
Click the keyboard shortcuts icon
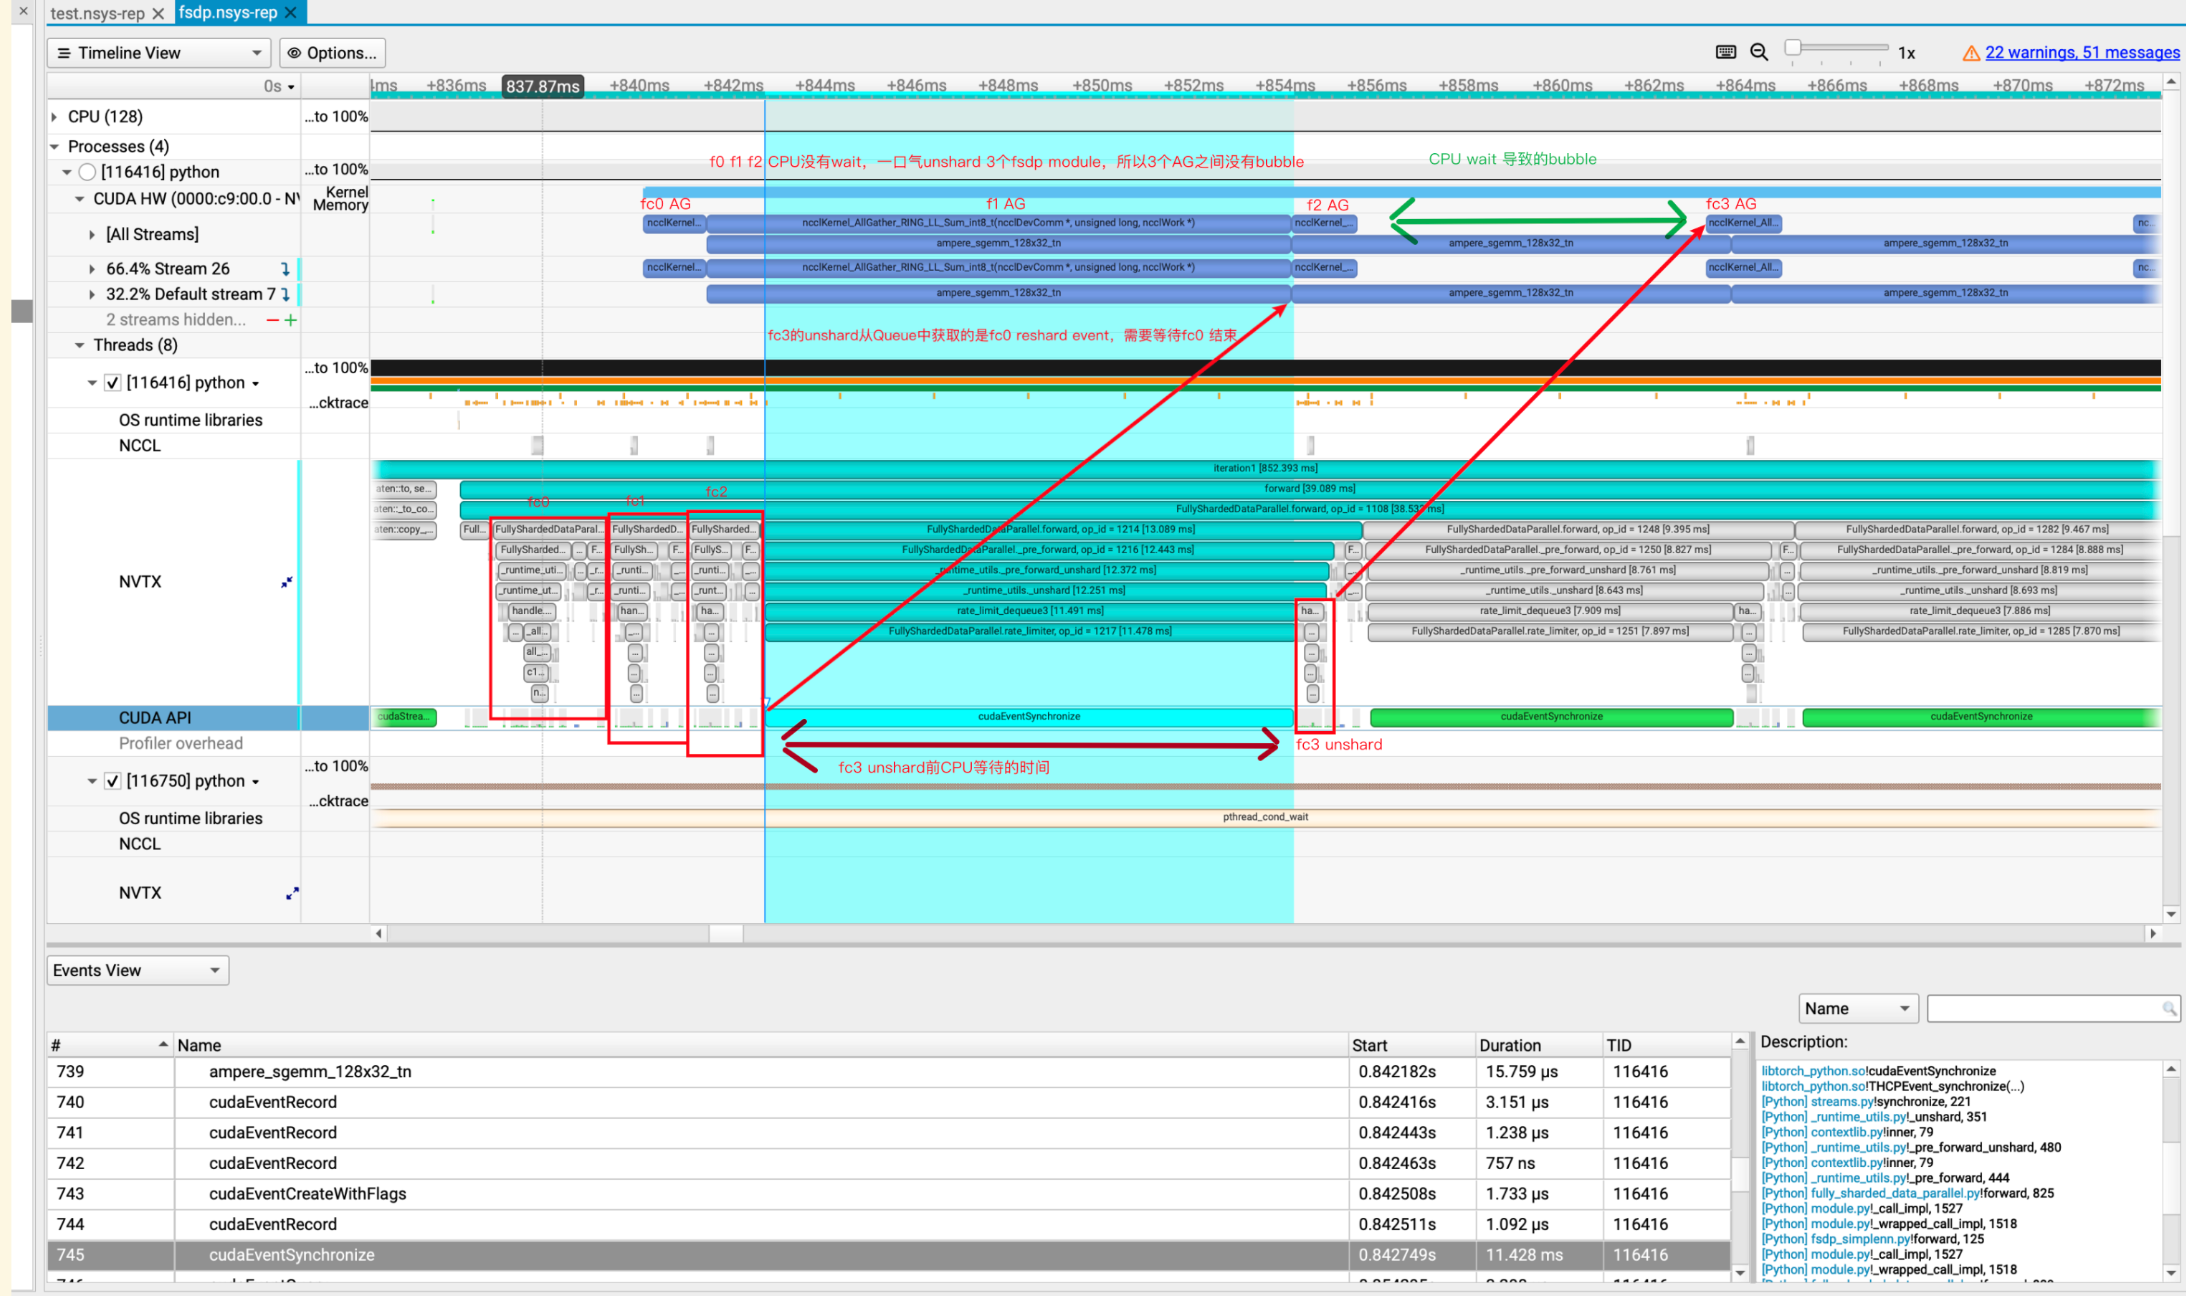[x=1726, y=52]
